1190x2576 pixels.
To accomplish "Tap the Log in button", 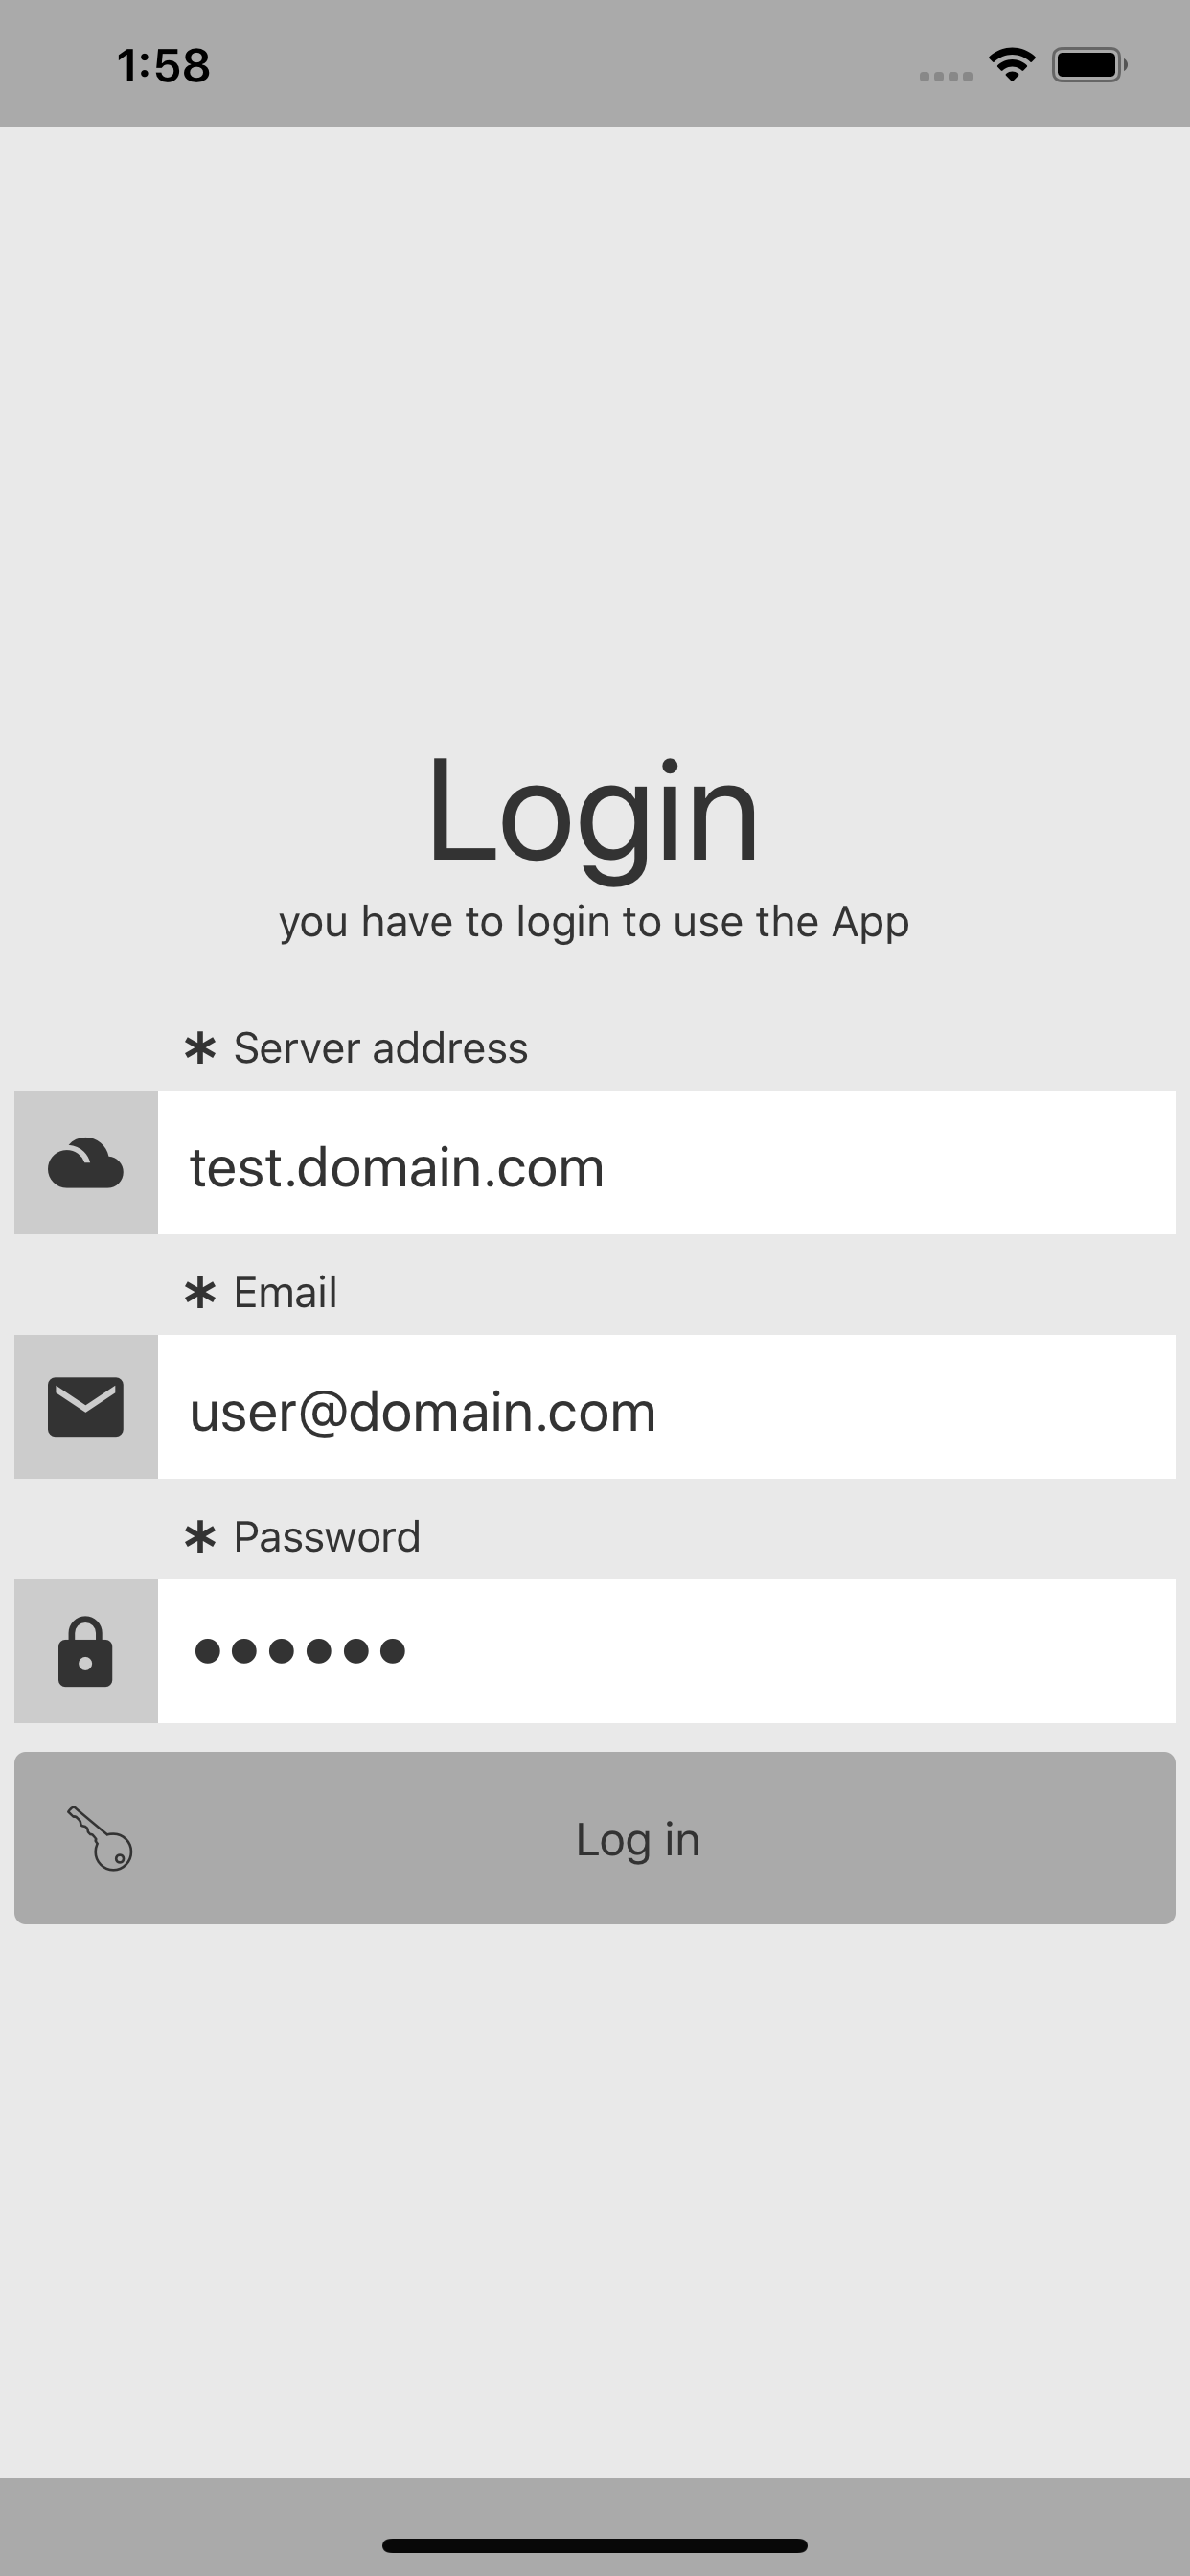I will point(595,1838).
